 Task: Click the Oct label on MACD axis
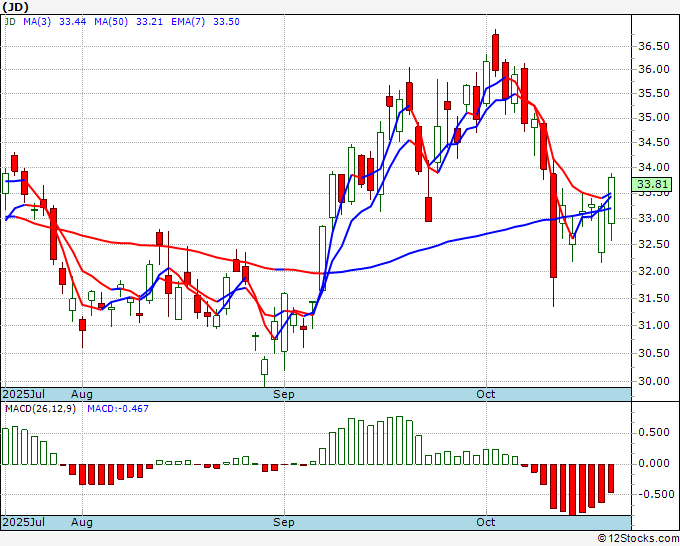tap(486, 522)
